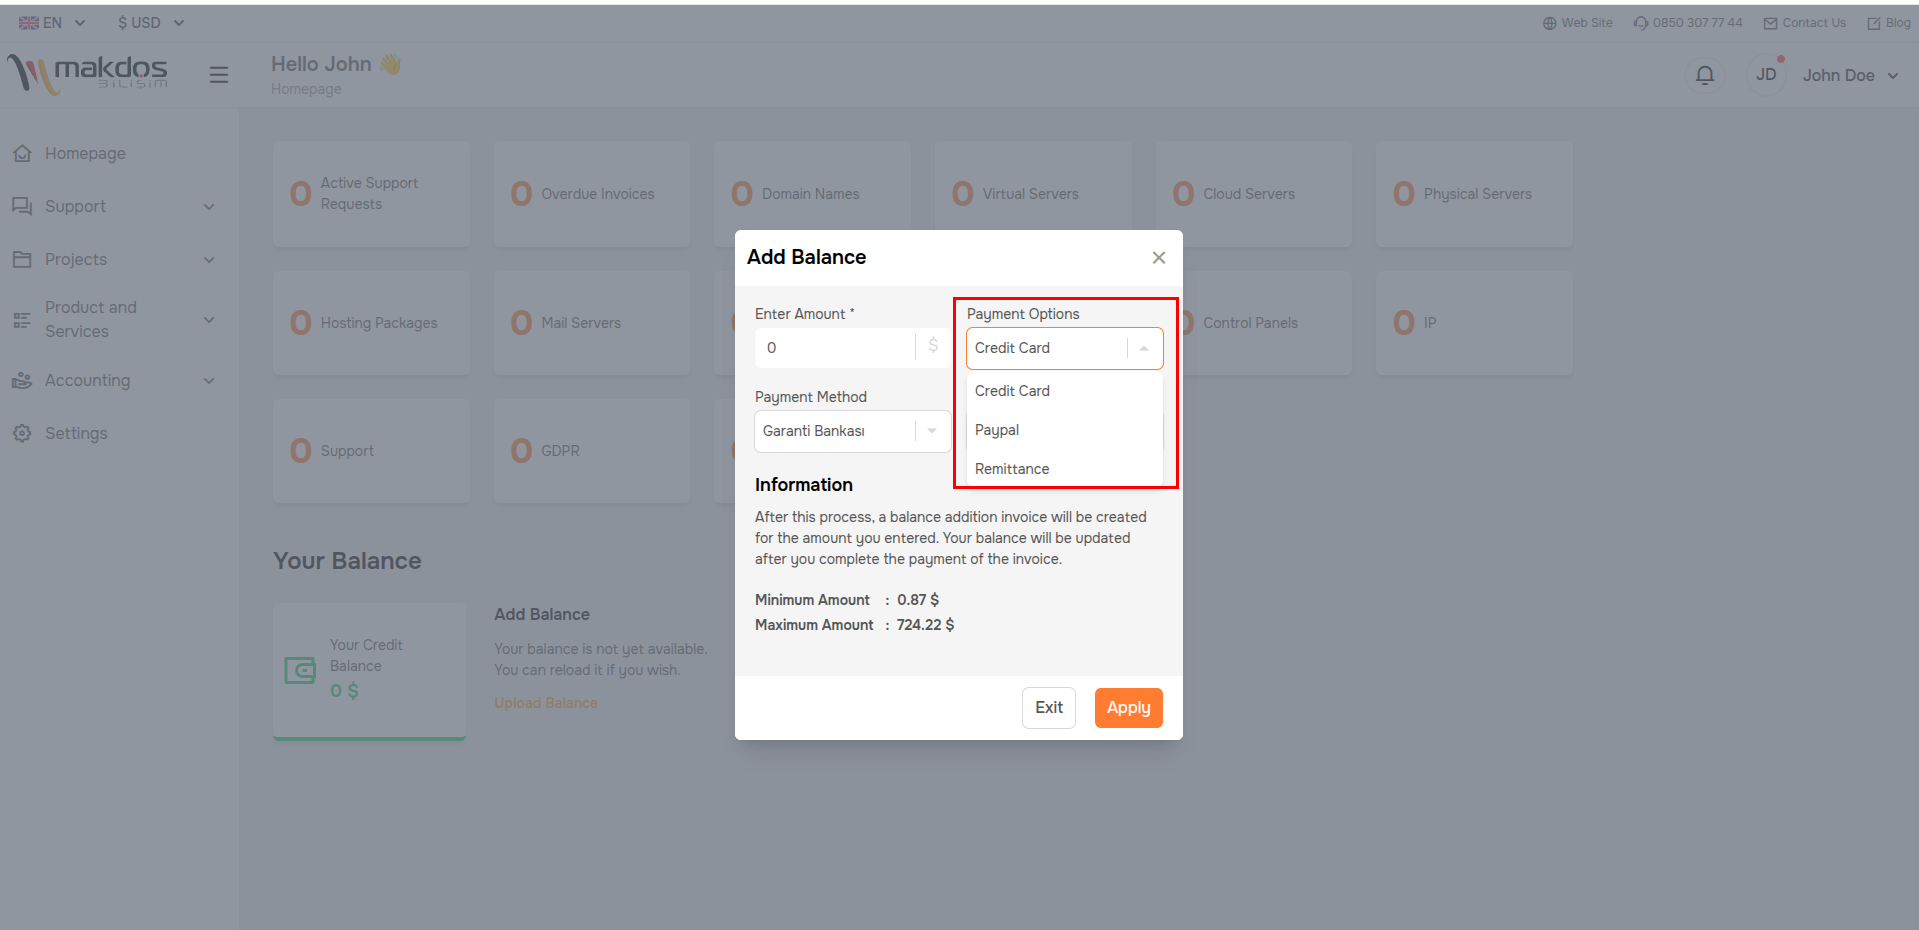Open the Garanti Bankası payment method dropdown
The width and height of the screenshot is (1919, 930).
(x=852, y=431)
